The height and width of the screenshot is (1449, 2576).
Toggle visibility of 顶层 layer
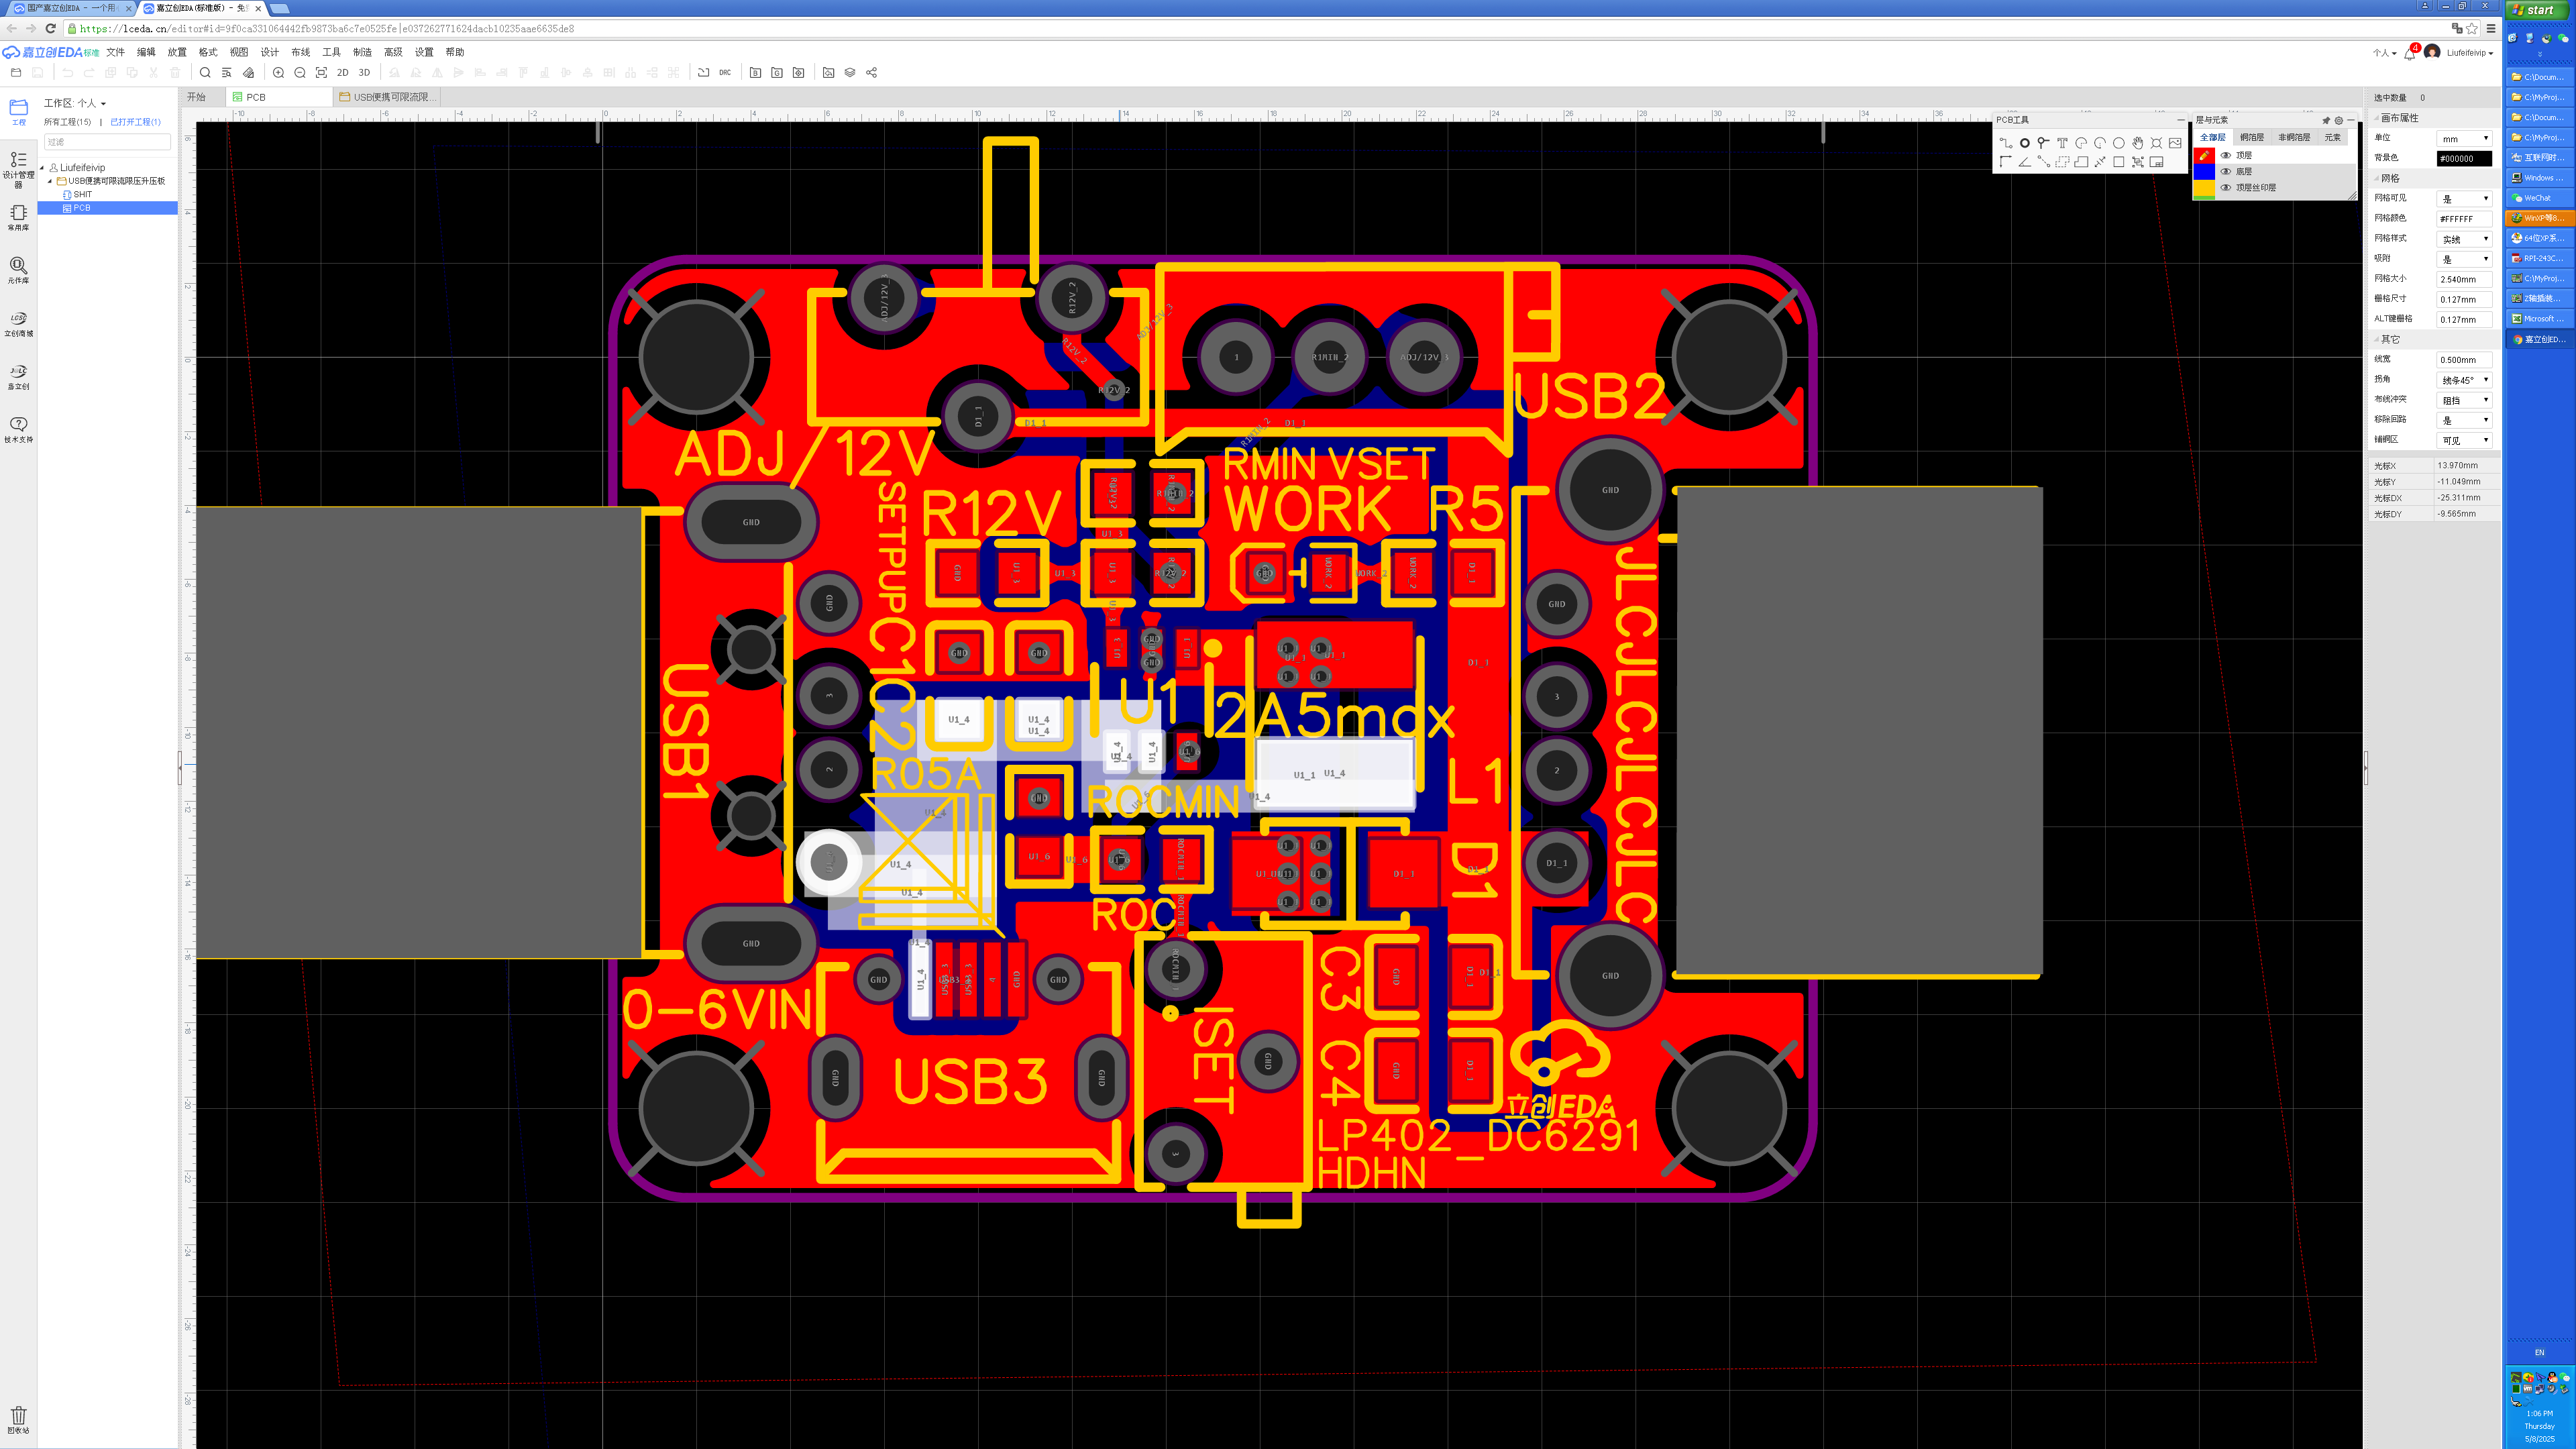(2226, 155)
